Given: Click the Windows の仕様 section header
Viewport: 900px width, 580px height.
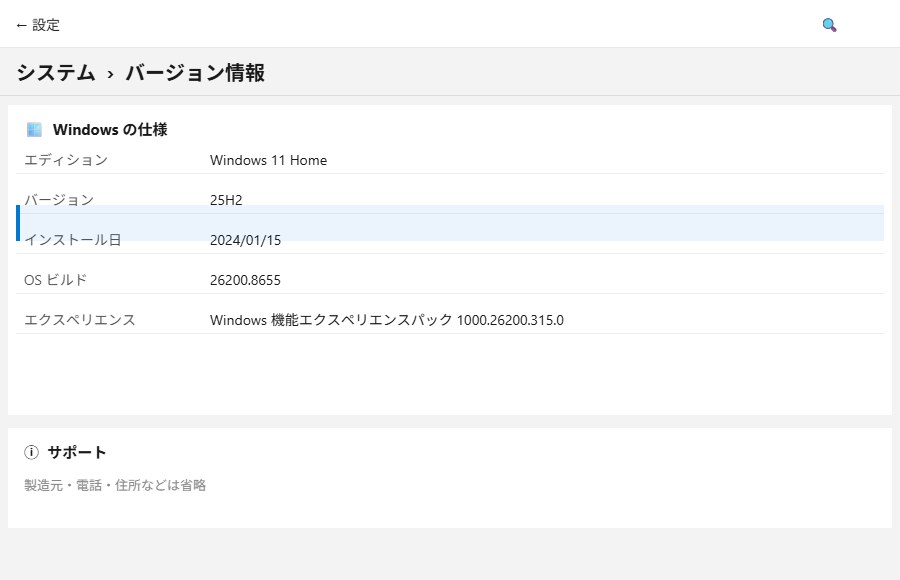Looking at the screenshot, I should click(110, 130).
